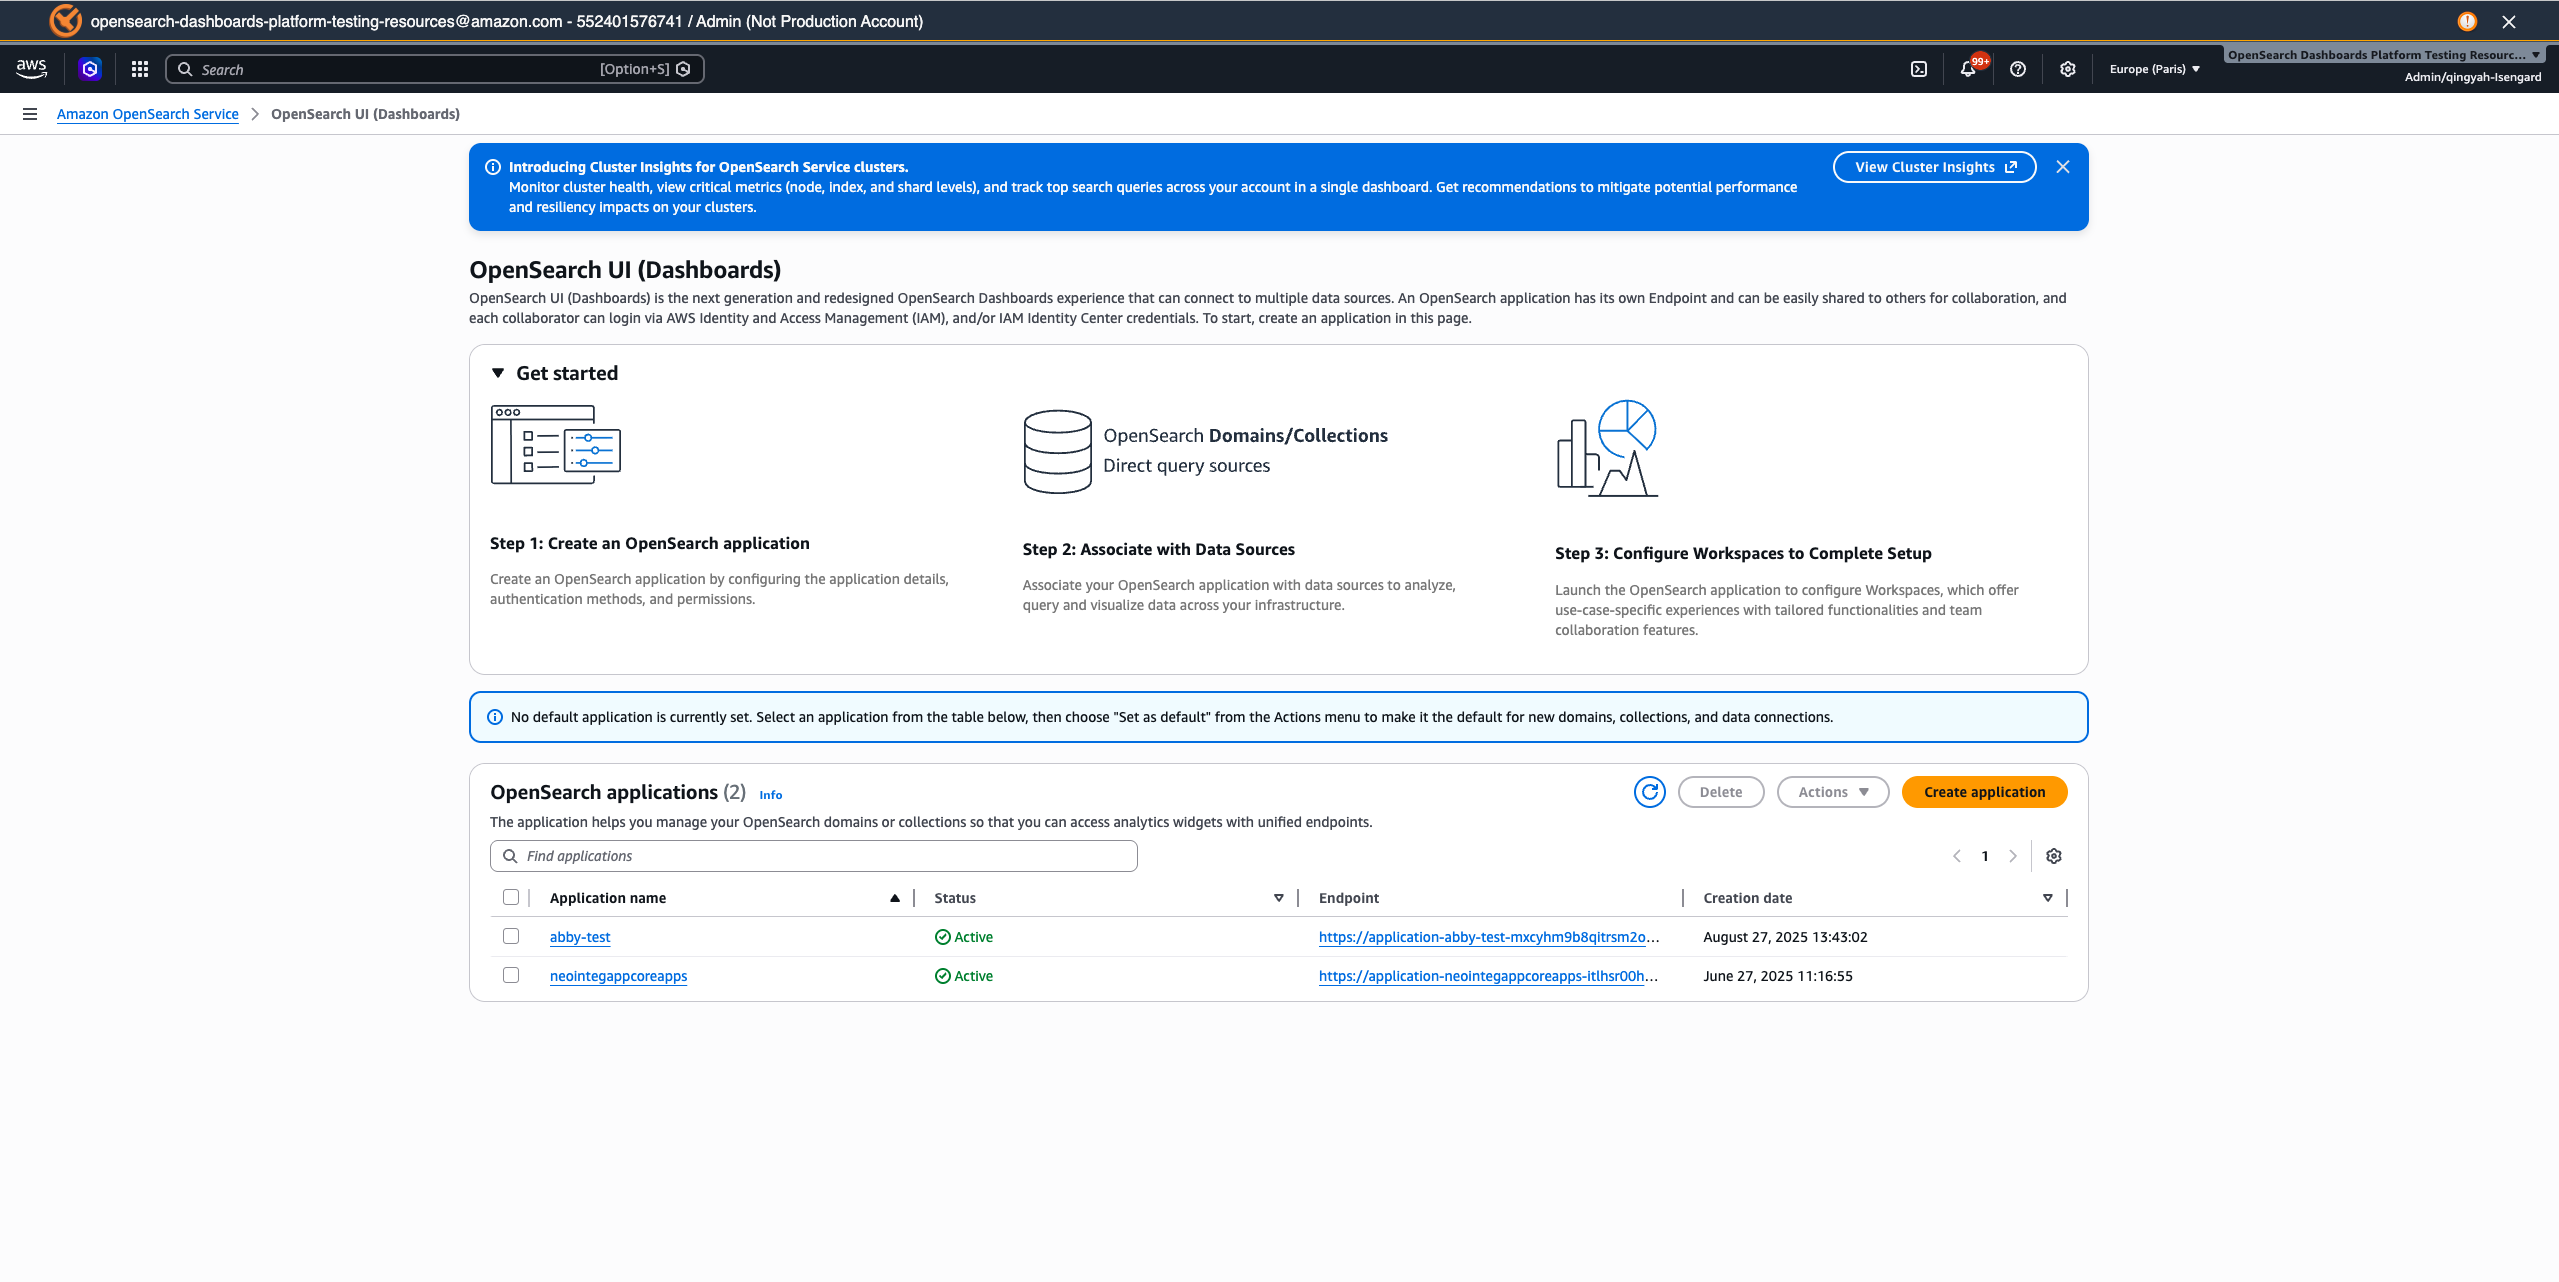Sort by Creation date column arrow
This screenshot has width=2559, height=1282.
2048,898
